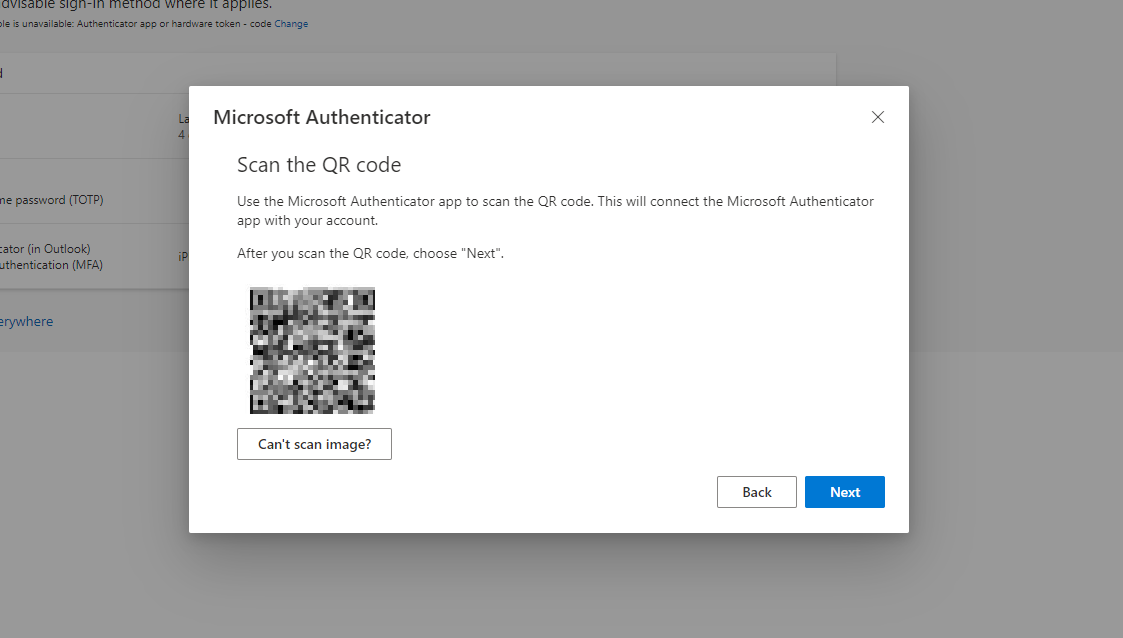Click the blurred QR code image

(312, 350)
